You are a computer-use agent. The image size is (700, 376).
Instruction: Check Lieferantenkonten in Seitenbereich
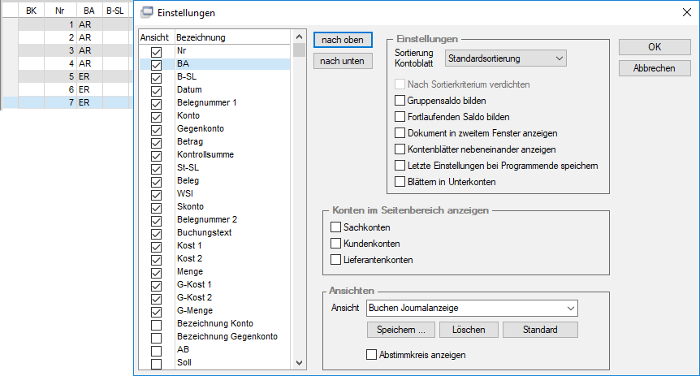(x=336, y=259)
